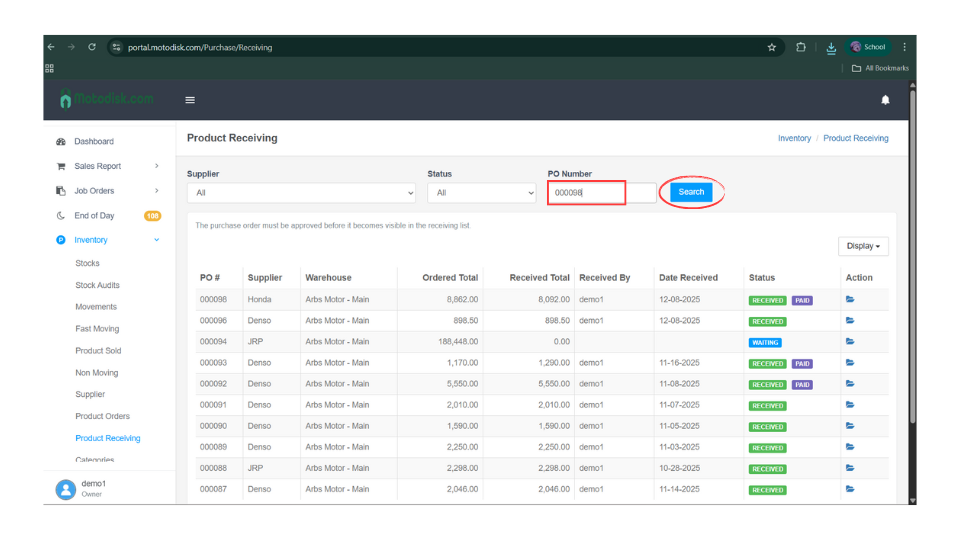Bookmark this page with star icon
Screen dimensions: 960x540
(x=772, y=47)
